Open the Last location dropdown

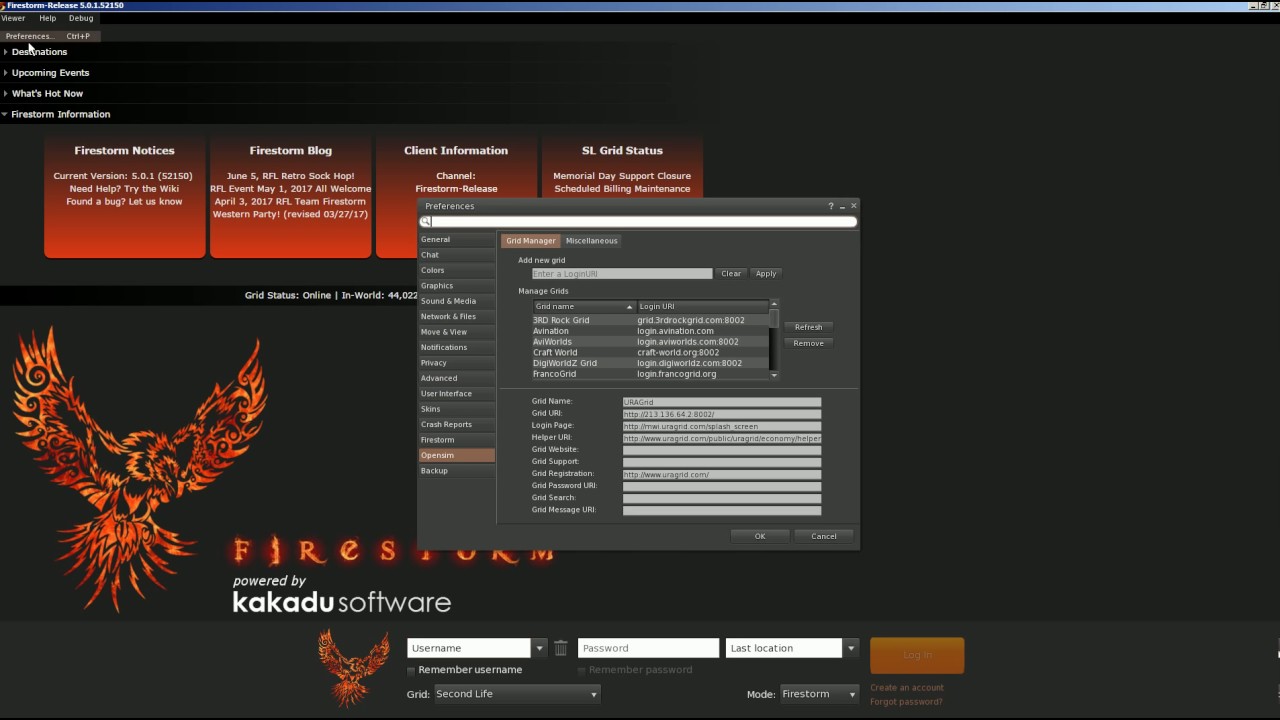tap(791, 648)
